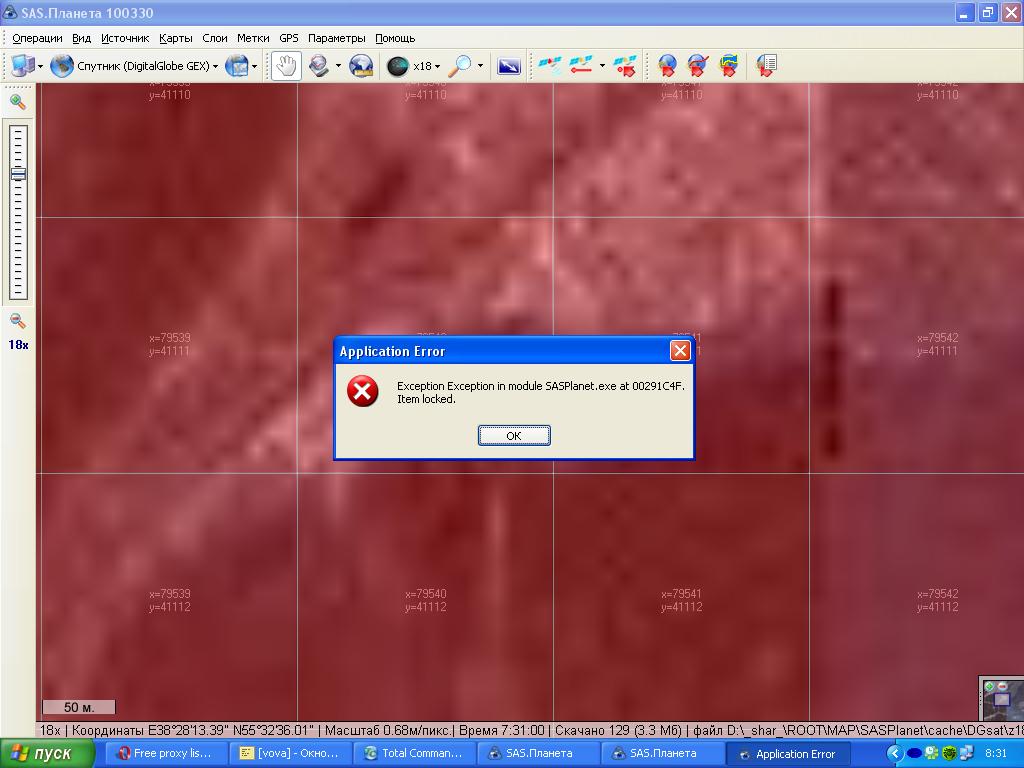Screen dimensions: 1024x768
Task: Click the fullscreen mode toolbar icon
Action: [508, 66]
